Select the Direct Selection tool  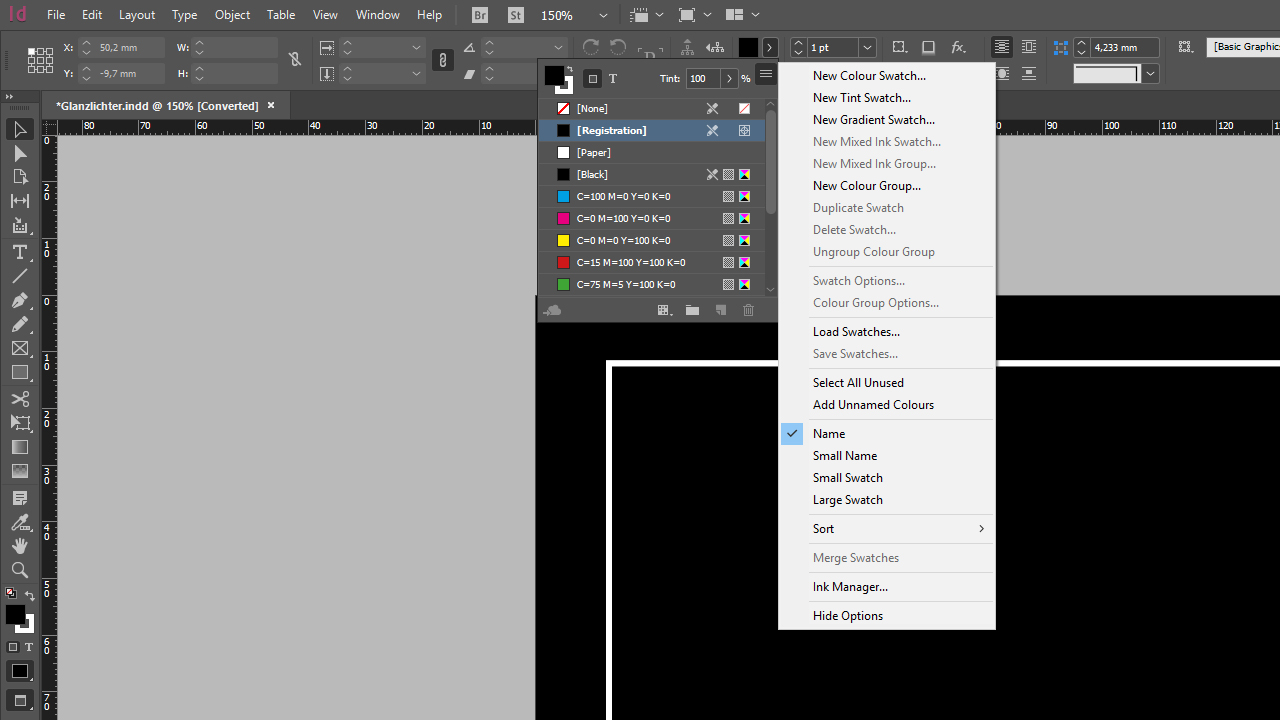pos(19,153)
